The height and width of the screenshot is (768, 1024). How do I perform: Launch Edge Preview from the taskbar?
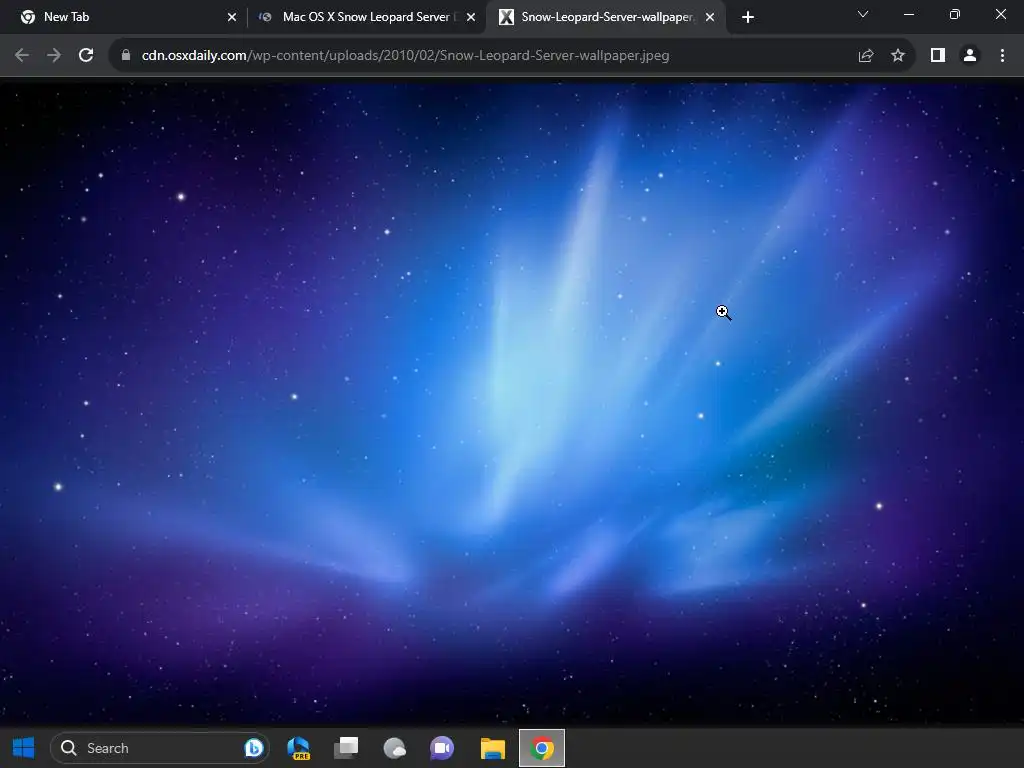(x=298, y=748)
